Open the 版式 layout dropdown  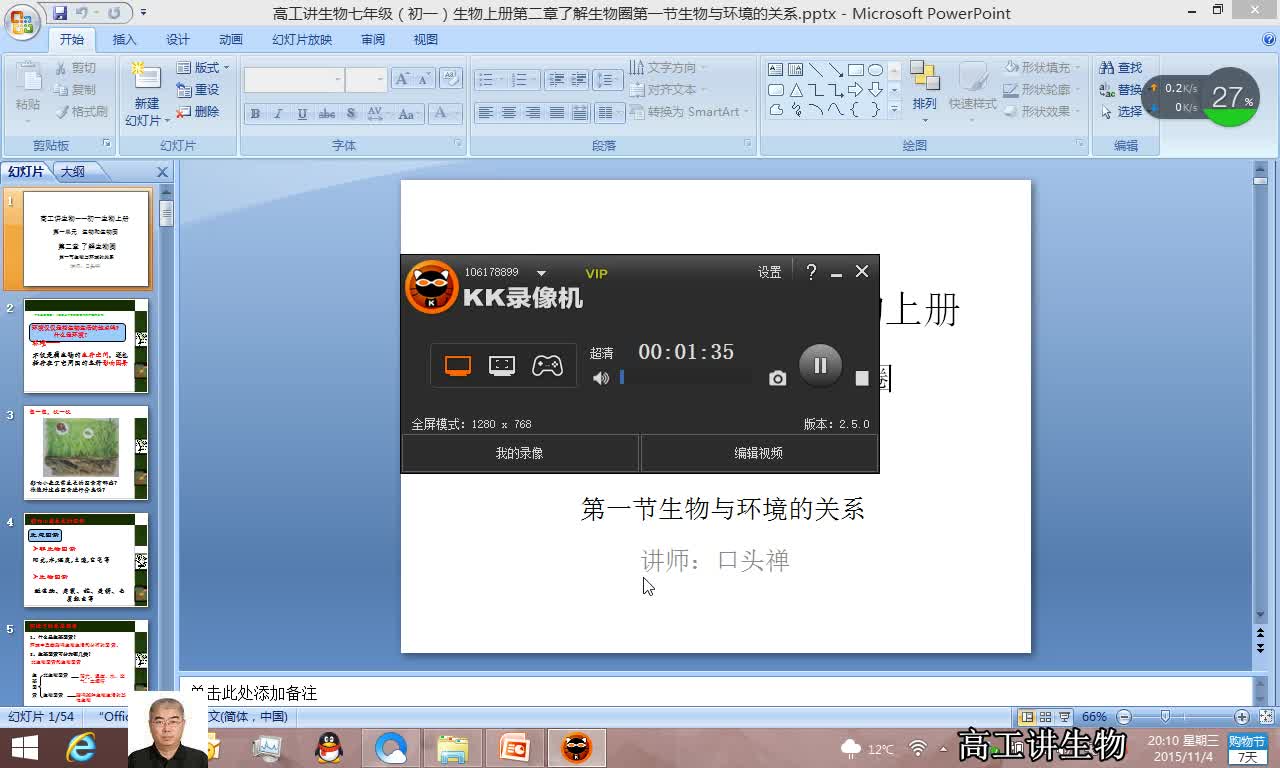(x=203, y=68)
